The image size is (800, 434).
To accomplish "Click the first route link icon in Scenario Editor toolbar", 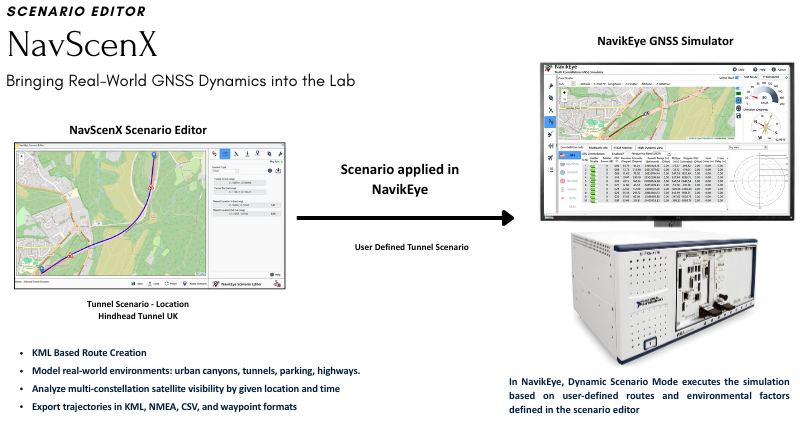I will click(214, 154).
